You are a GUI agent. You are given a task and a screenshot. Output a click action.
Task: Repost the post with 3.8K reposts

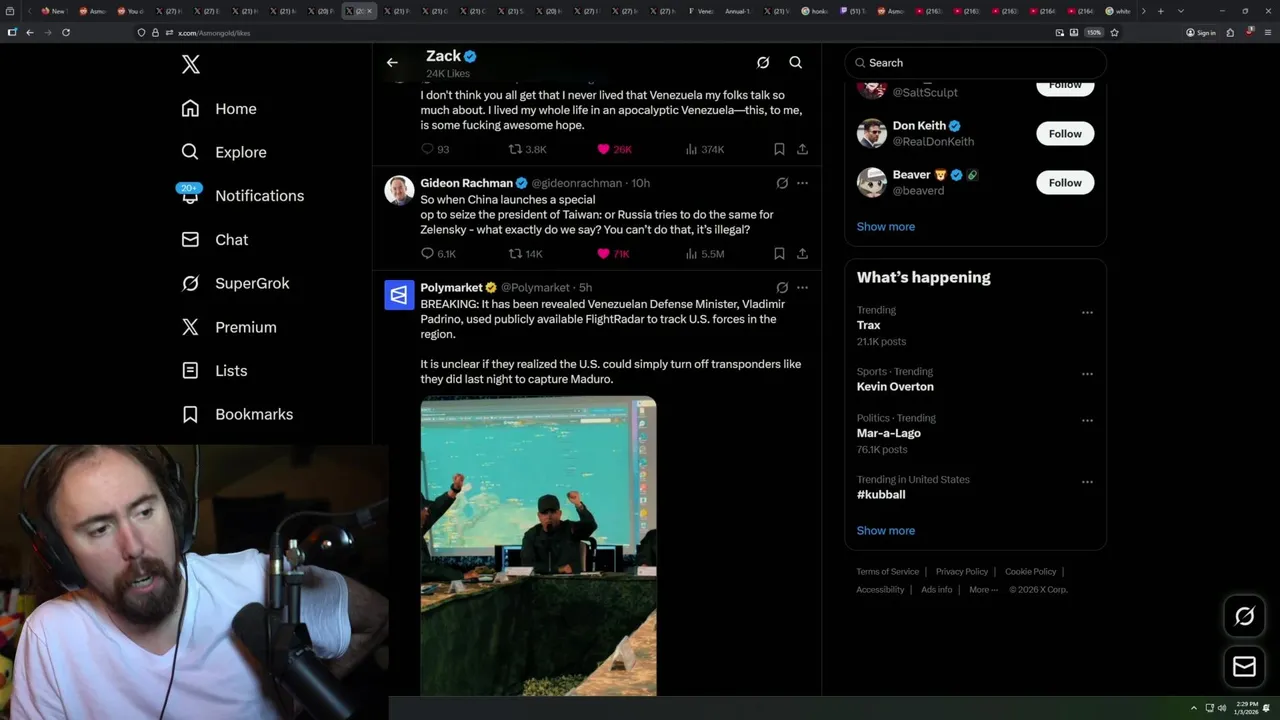(x=528, y=149)
